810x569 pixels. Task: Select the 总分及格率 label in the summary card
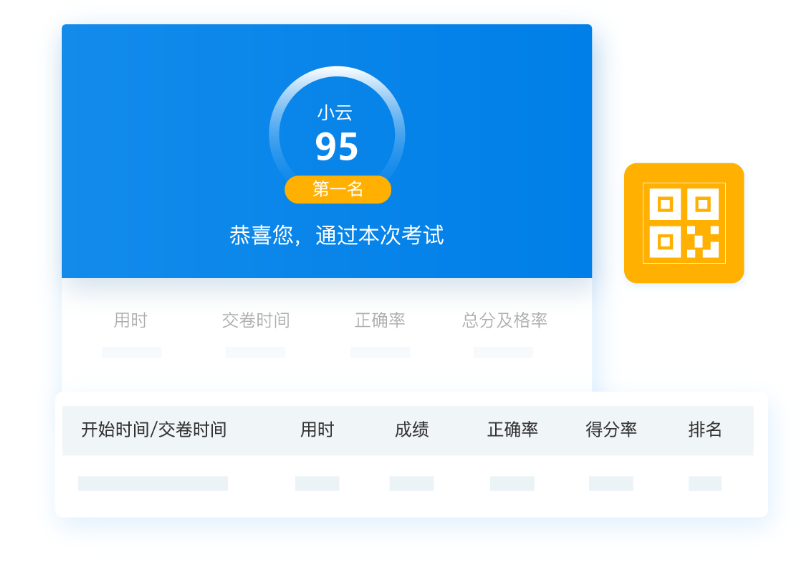(x=504, y=320)
